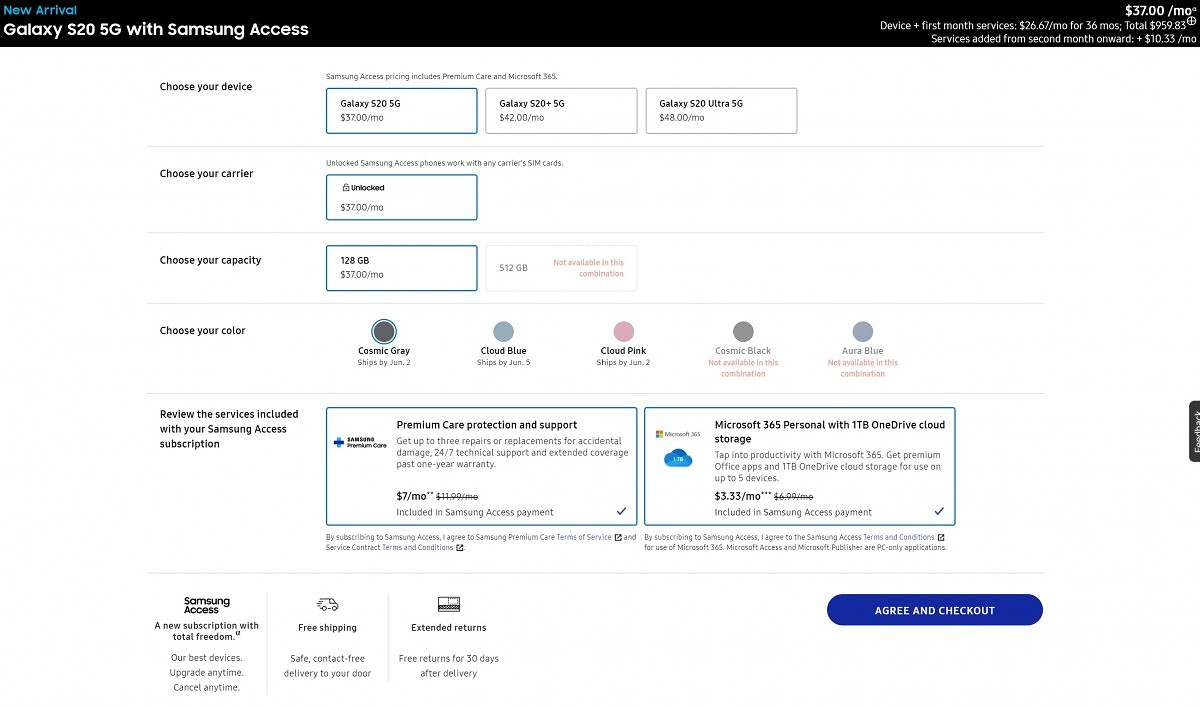The image size is (1200, 707).
Task: Click the Extended returns text
Action: coord(449,628)
